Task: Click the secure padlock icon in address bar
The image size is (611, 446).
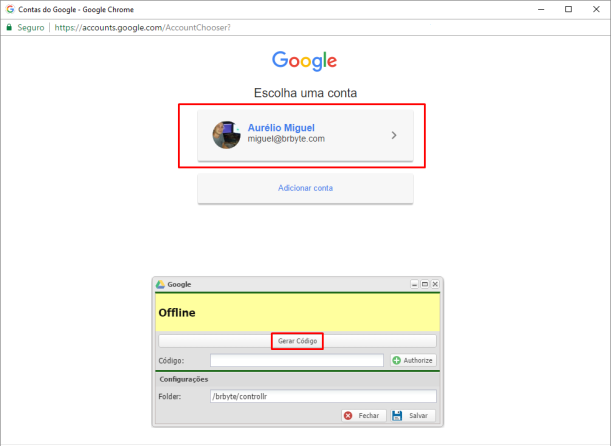Action: tap(10, 27)
